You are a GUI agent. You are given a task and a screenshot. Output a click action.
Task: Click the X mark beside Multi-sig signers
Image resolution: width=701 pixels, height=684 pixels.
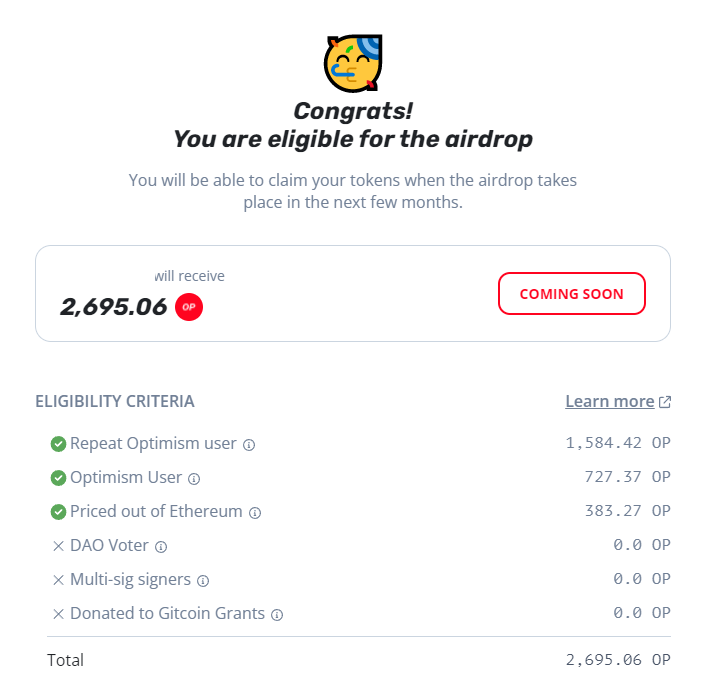58,580
